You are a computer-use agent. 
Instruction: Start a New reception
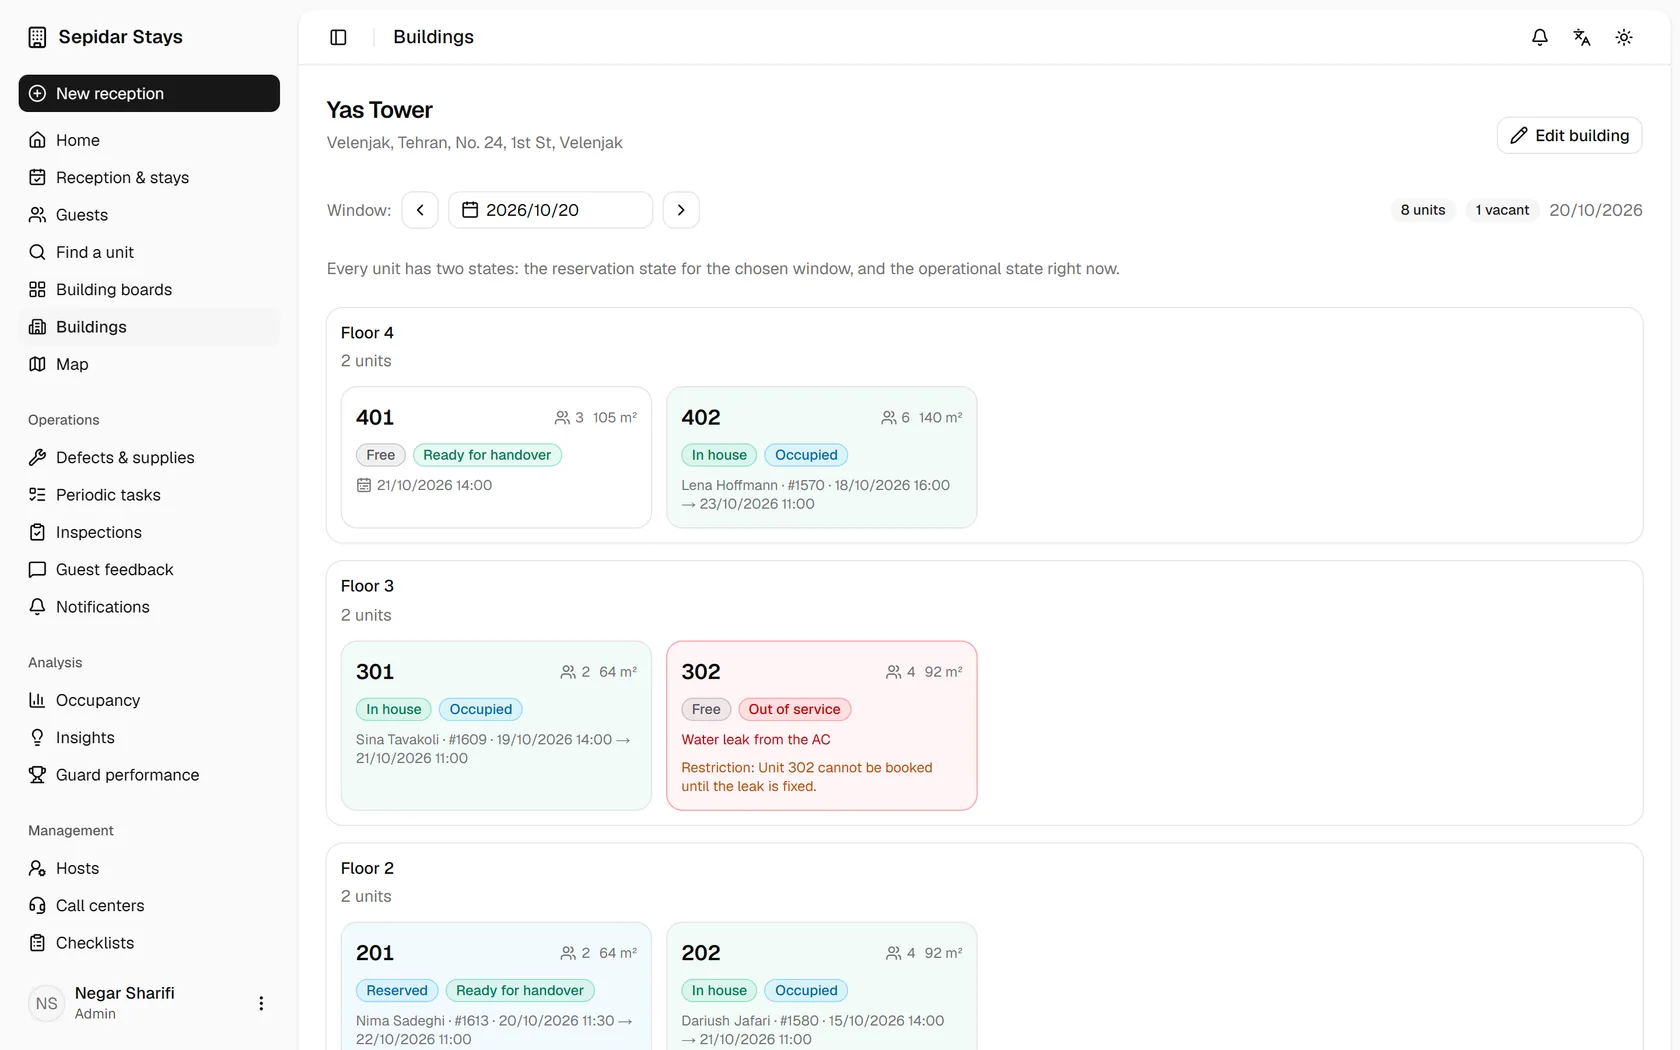pos(149,93)
